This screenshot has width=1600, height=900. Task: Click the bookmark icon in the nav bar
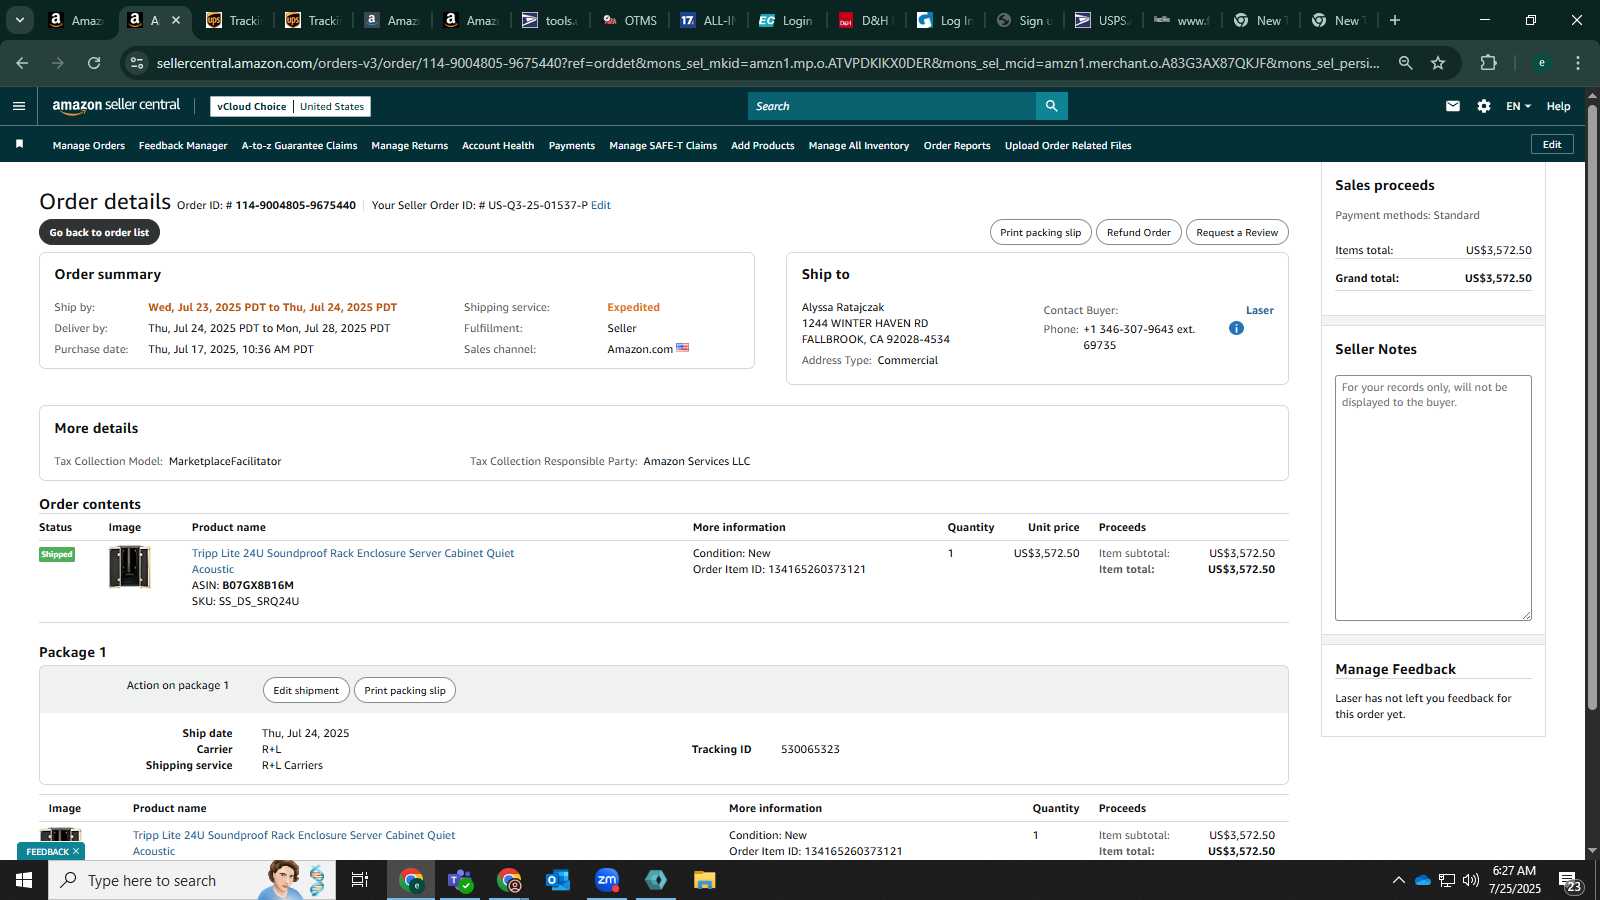click(x=19, y=145)
